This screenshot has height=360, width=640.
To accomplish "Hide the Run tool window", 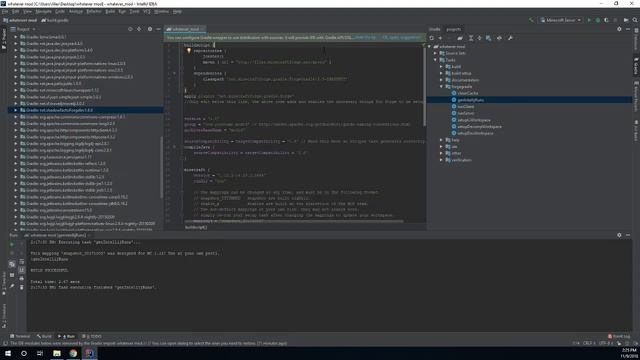I will coord(628,235).
